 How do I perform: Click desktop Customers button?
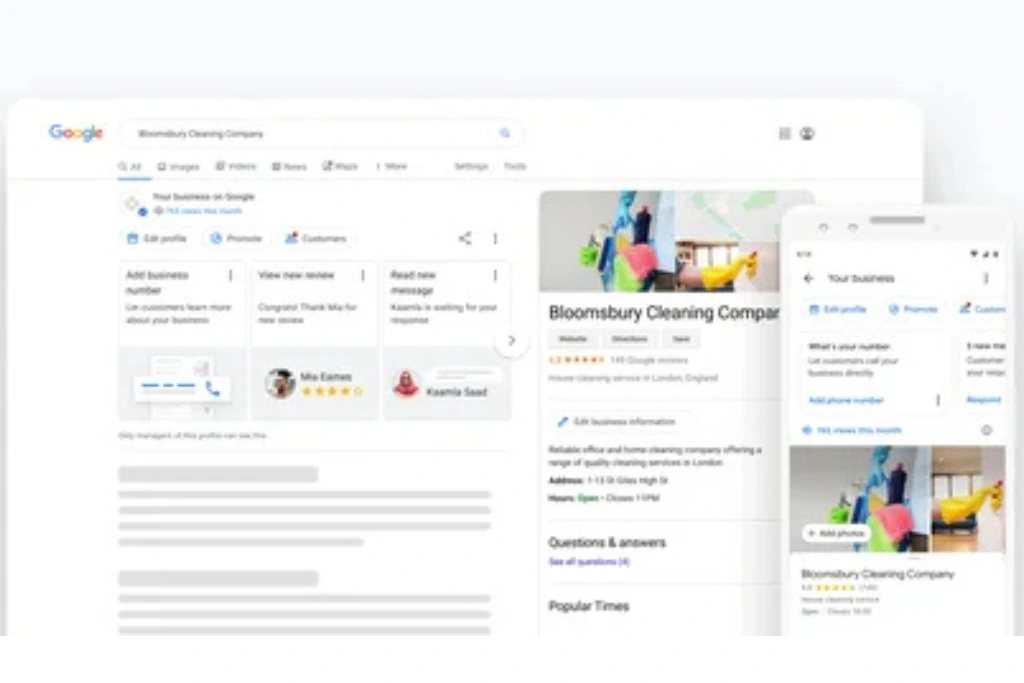(315, 238)
